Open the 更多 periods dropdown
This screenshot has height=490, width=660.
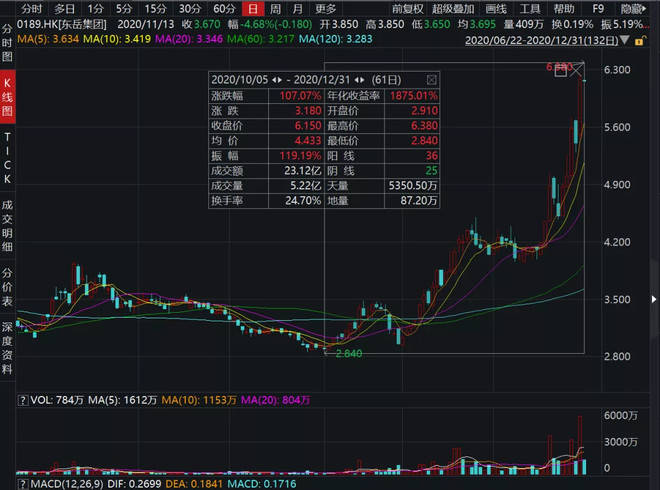tap(326, 8)
